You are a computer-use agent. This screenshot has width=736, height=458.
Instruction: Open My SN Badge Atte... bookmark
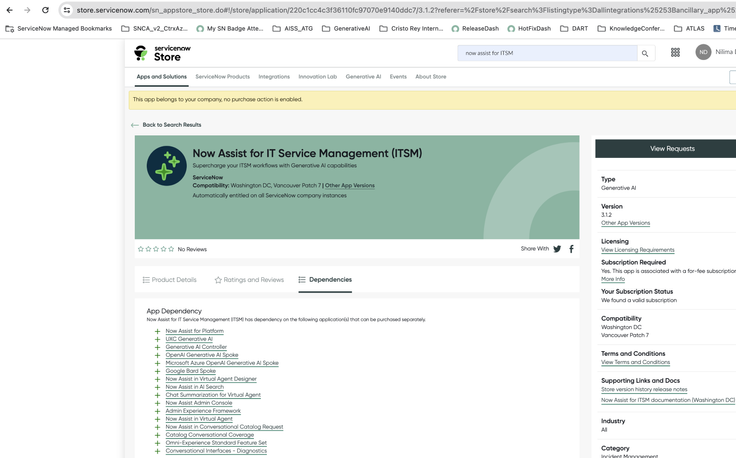tap(230, 29)
